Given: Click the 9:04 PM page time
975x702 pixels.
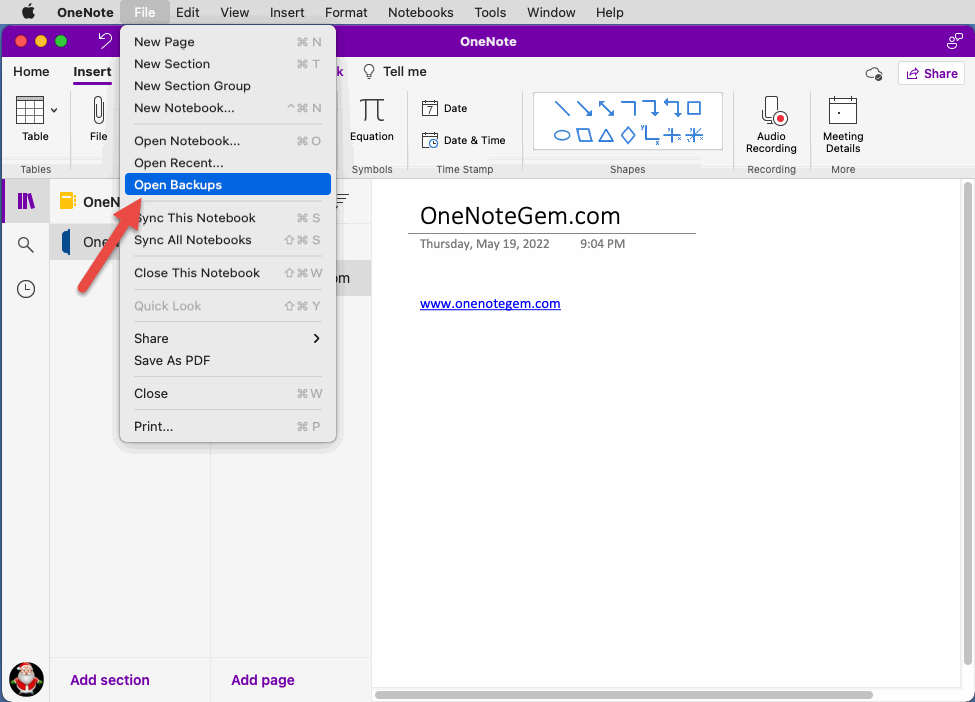Looking at the screenshot, I should click(602, 244).
